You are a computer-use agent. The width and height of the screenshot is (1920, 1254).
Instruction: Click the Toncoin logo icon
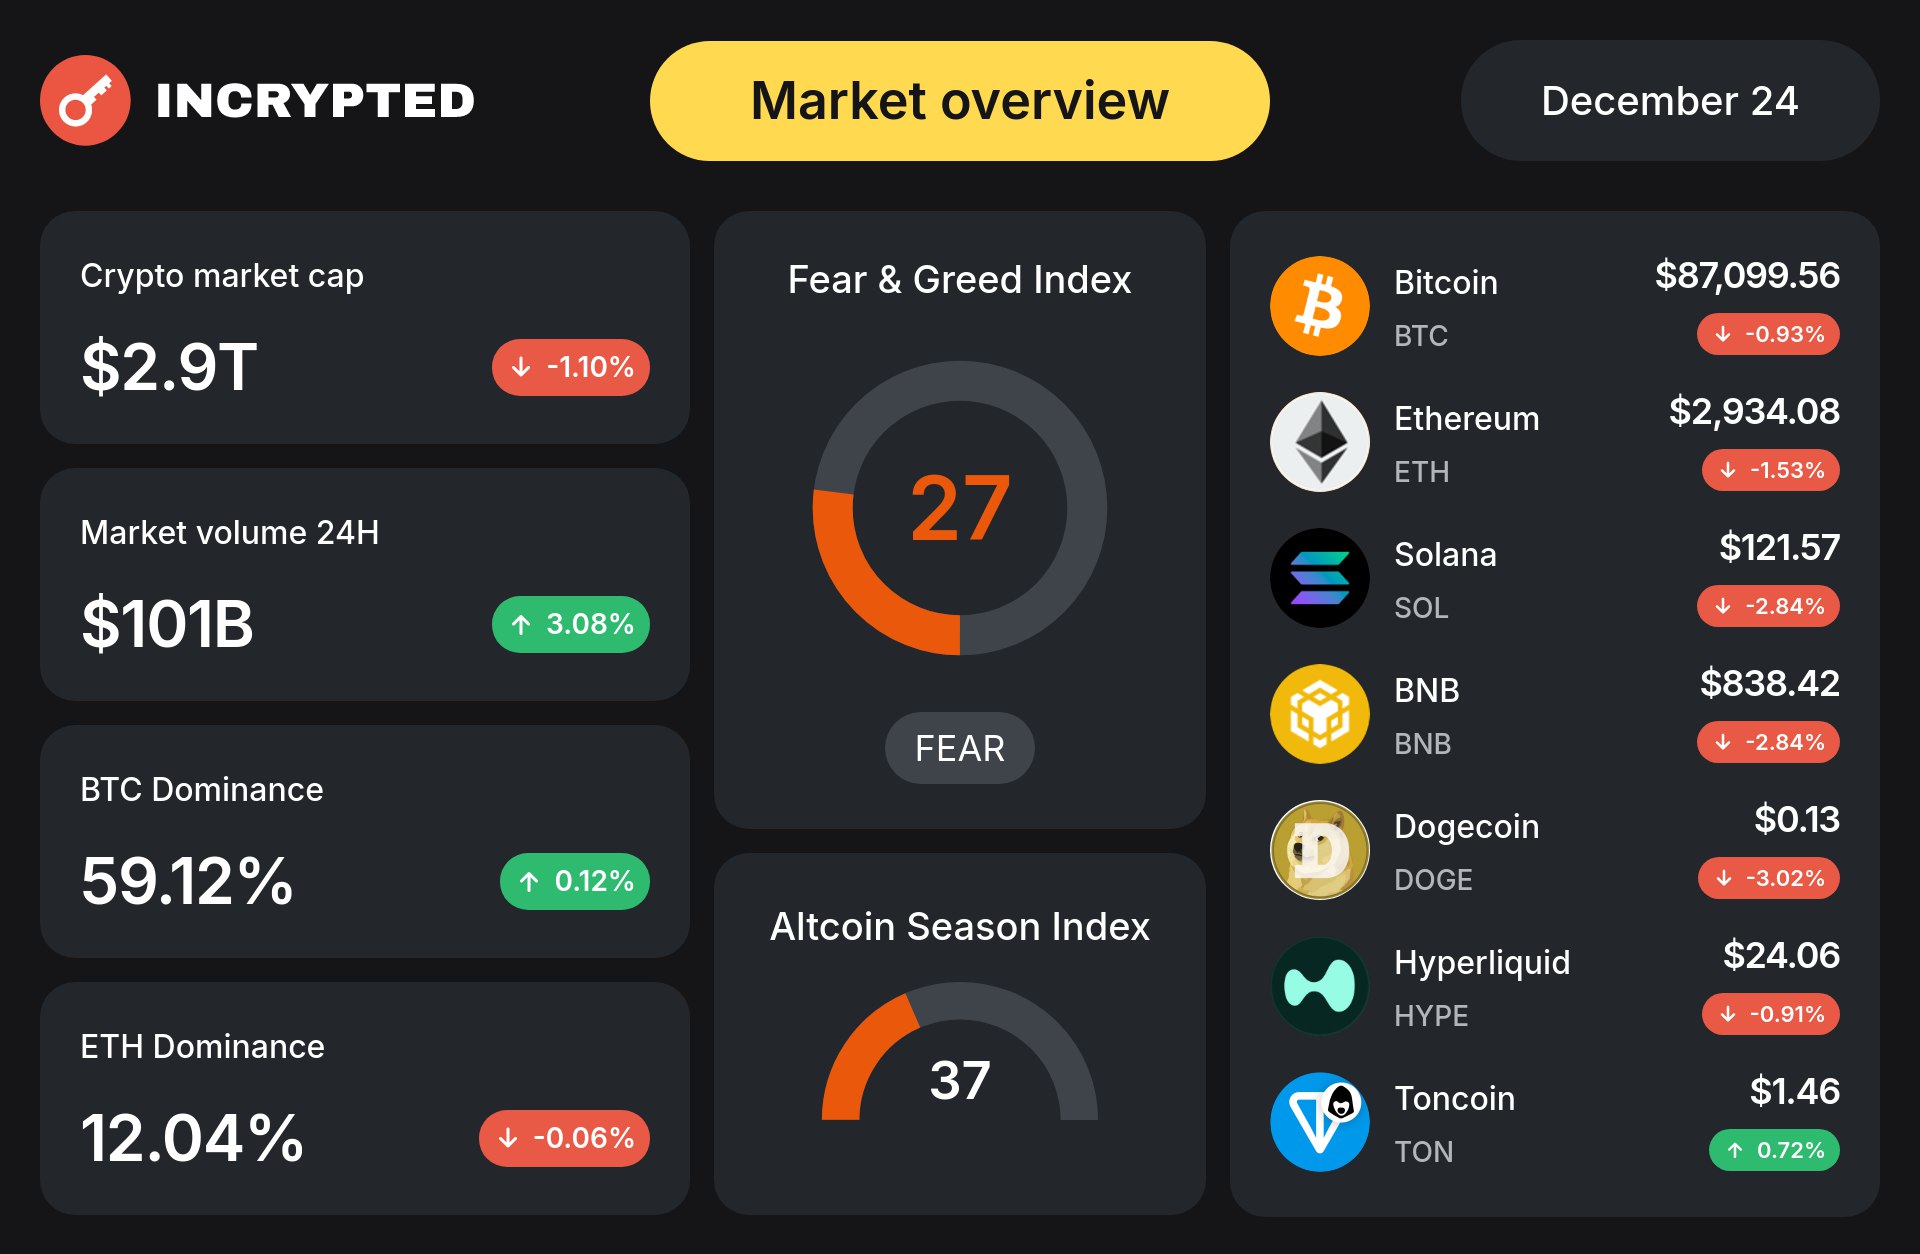(x=1319, y=1122)
